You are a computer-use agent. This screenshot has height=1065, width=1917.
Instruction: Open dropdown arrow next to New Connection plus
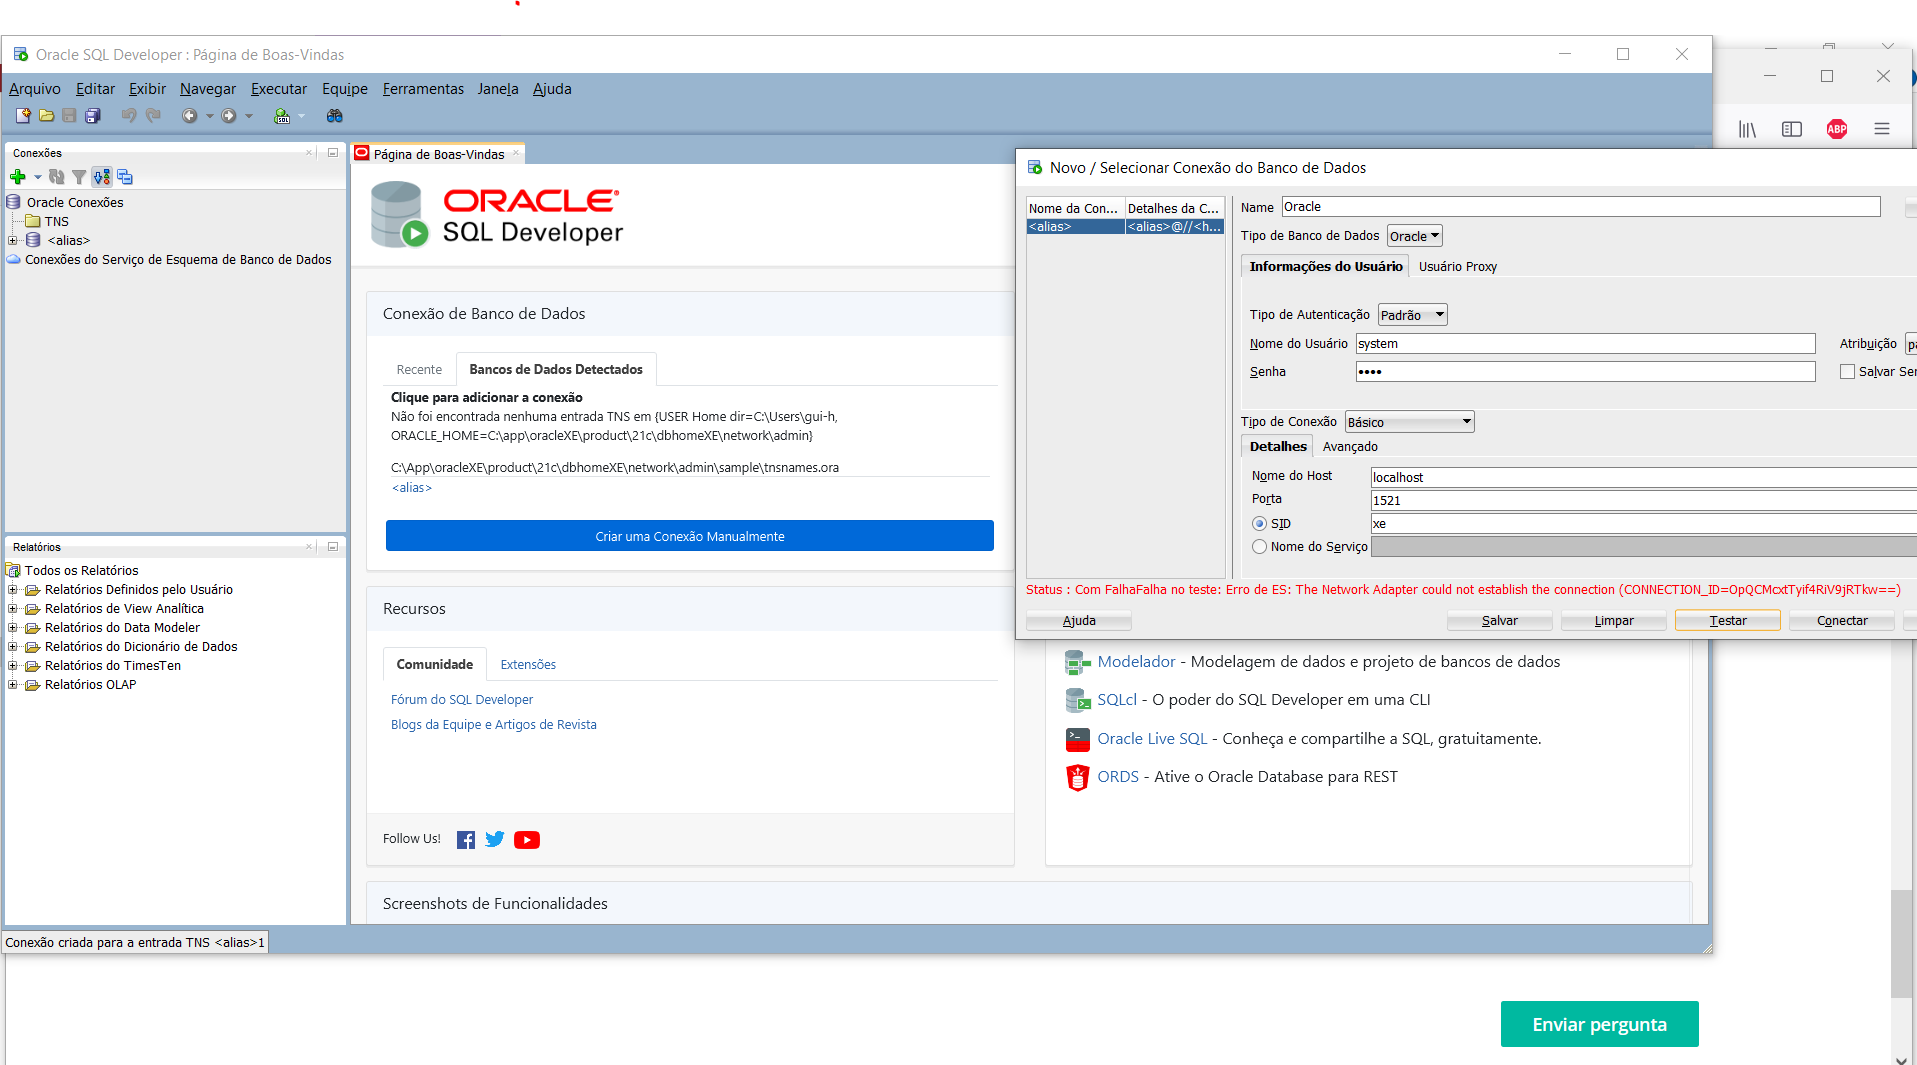pos(37,177)
